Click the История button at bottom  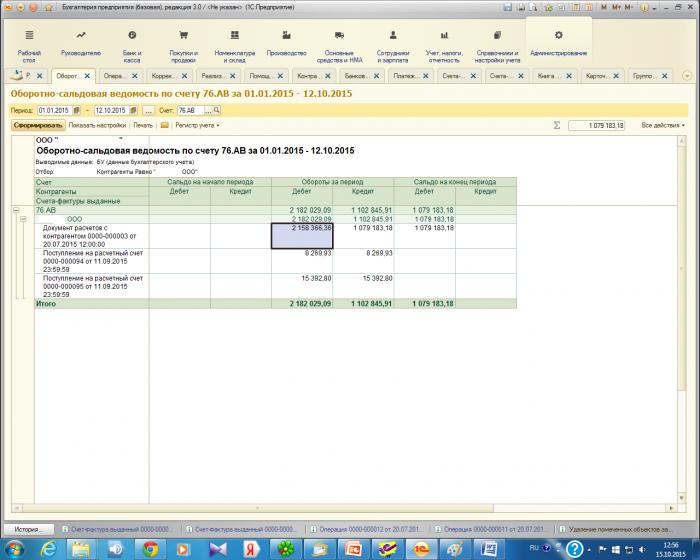(29, 529)
